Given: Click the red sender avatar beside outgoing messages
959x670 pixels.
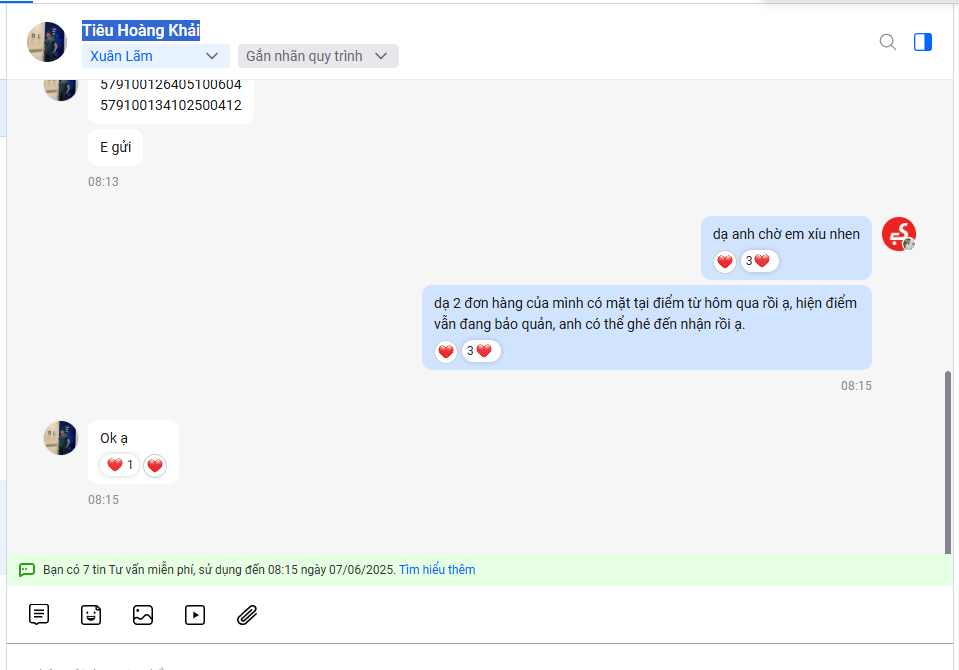Looking at the screenshot, I should tap(898, 234).
